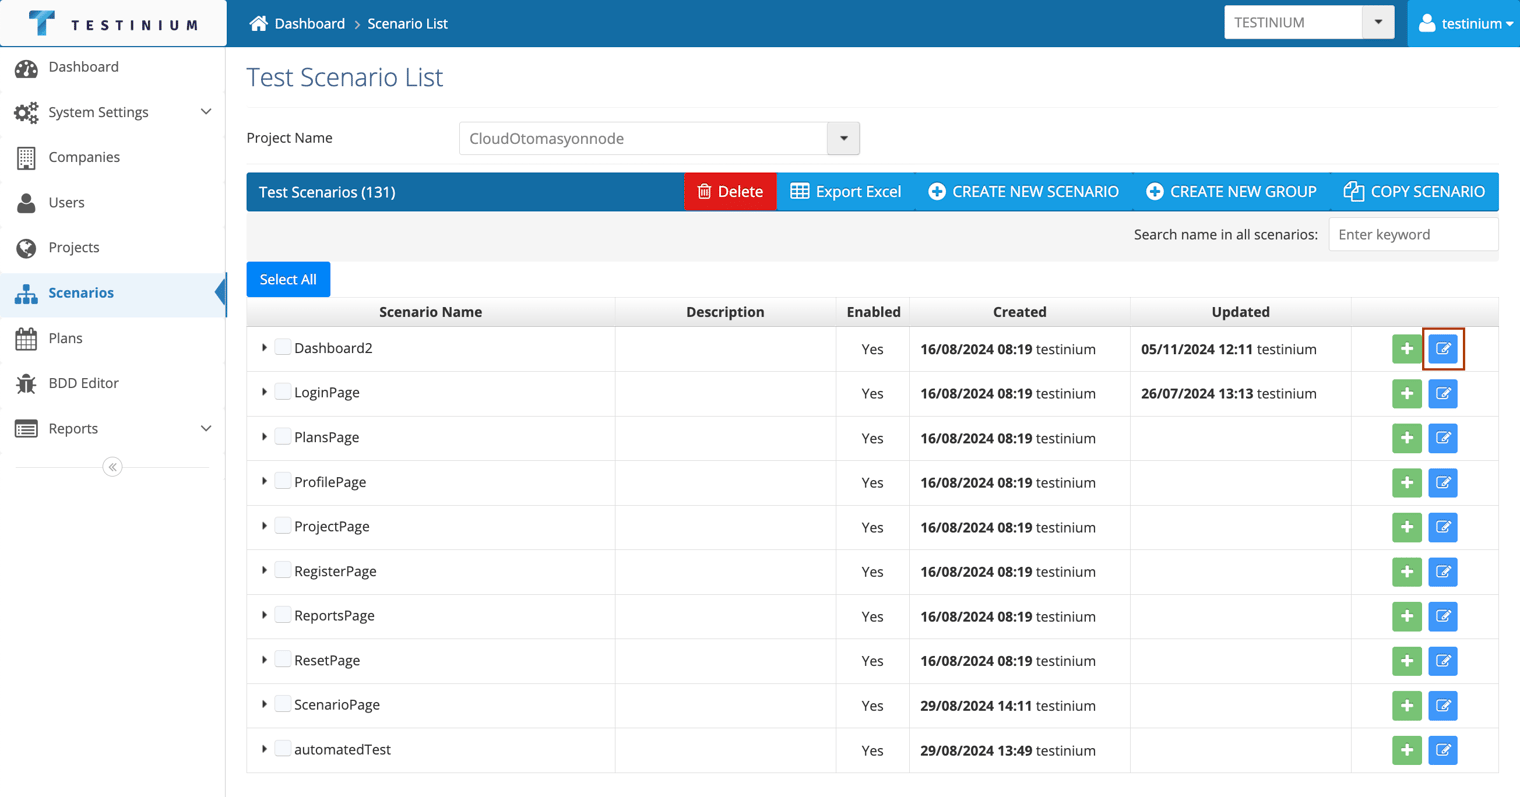Add a sub-item to PlansPage scenario
Image resolution: width=1520 pixels, height=797 pixels.
tap(1406, 438)
